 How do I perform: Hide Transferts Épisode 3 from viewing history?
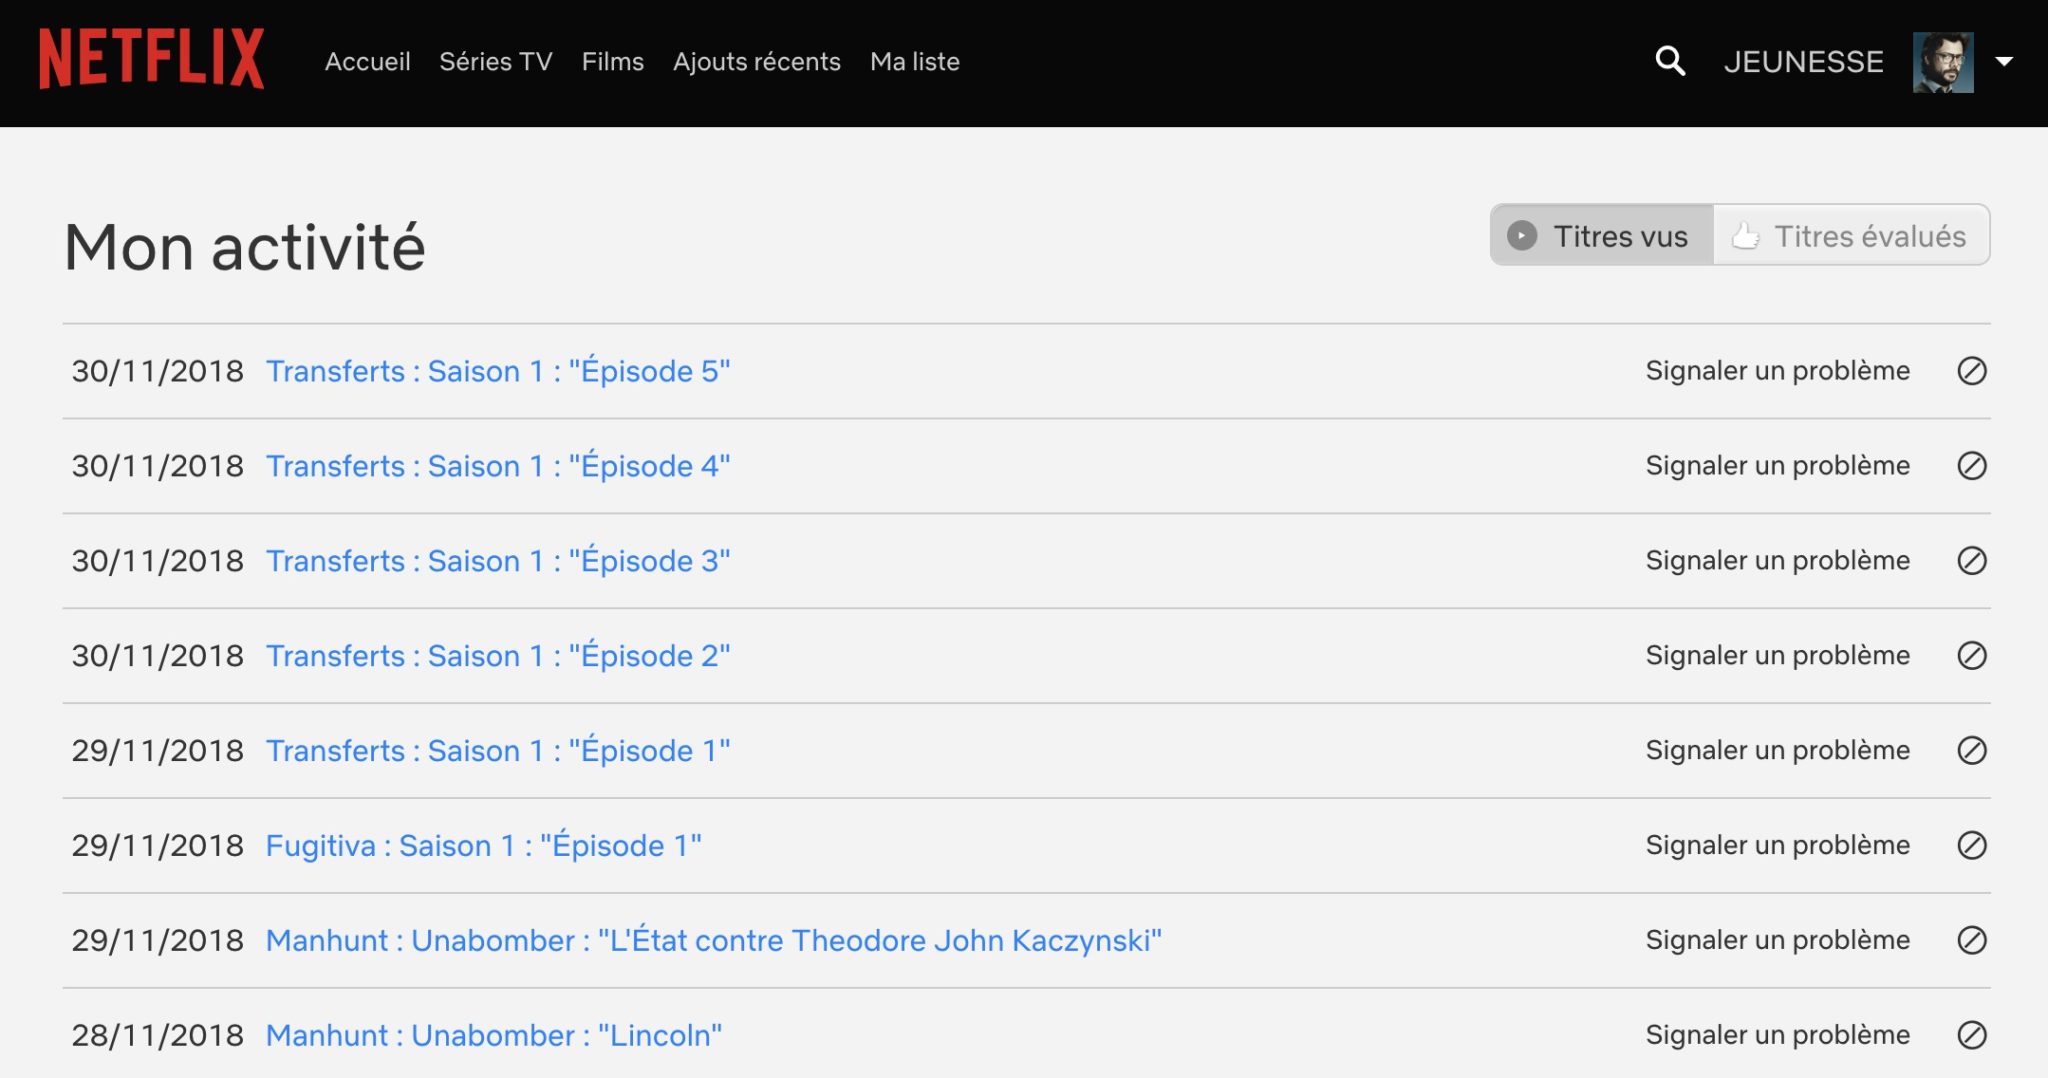coord(1971,561)
